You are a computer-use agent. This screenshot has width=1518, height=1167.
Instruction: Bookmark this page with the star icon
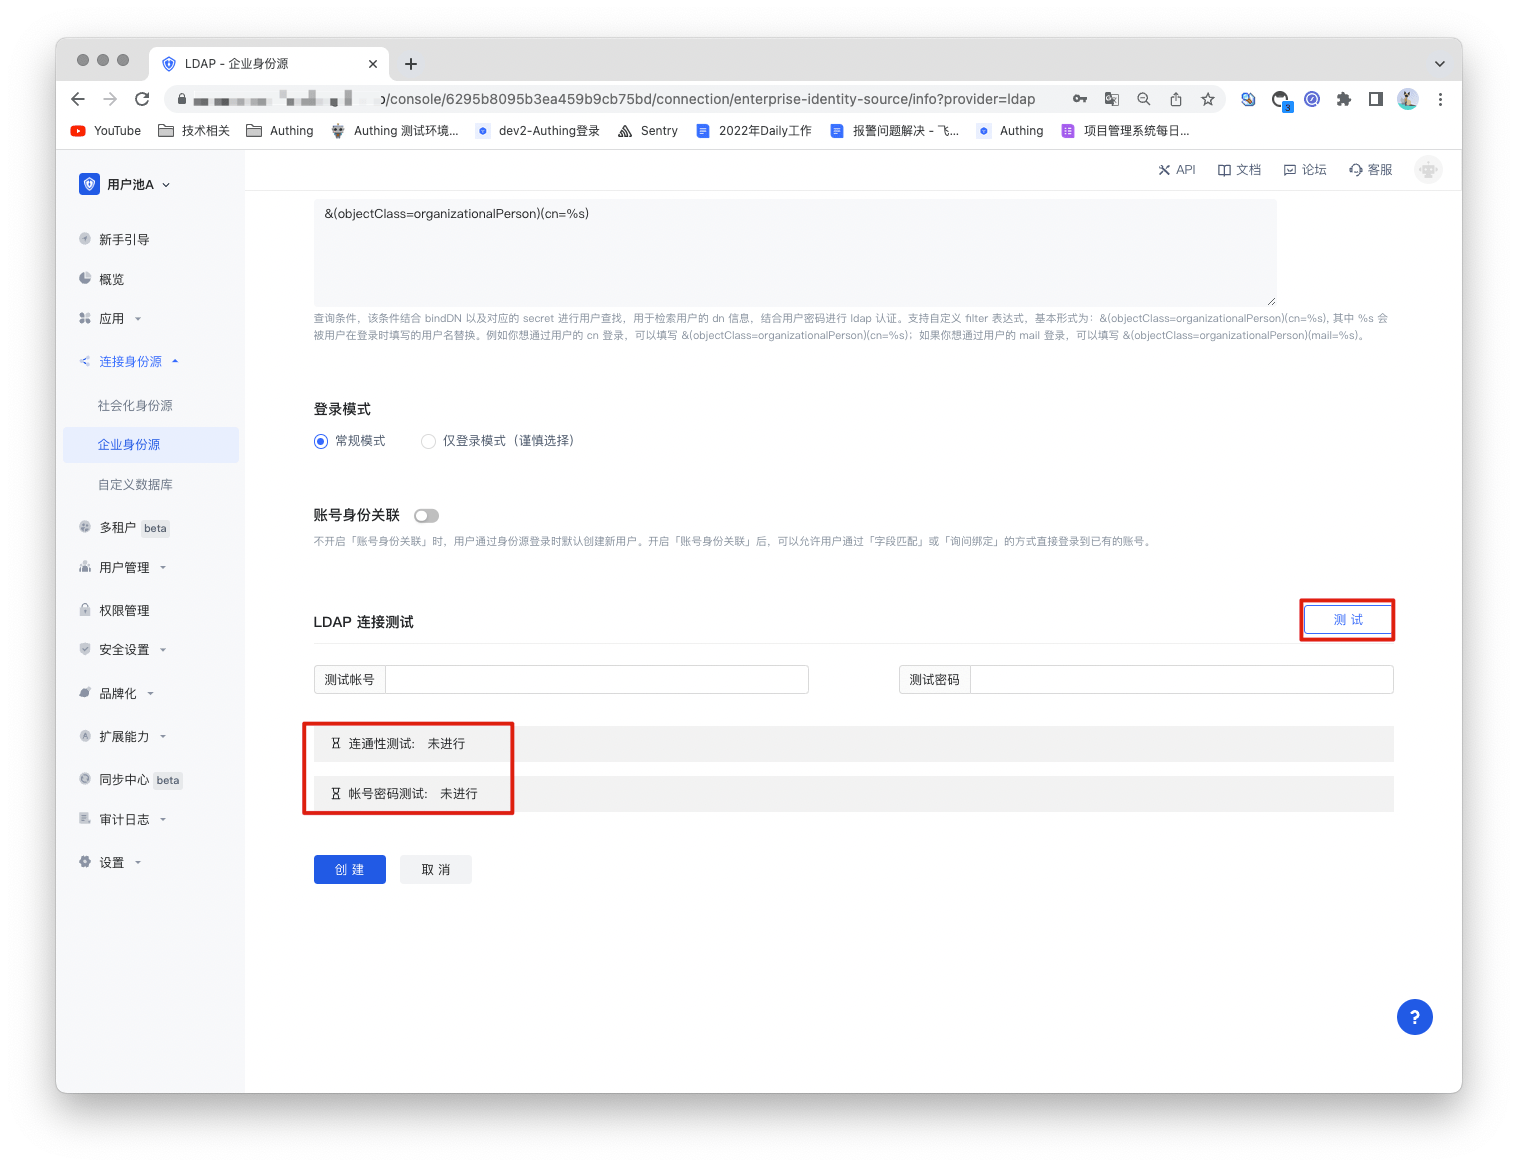(1208, 99)
